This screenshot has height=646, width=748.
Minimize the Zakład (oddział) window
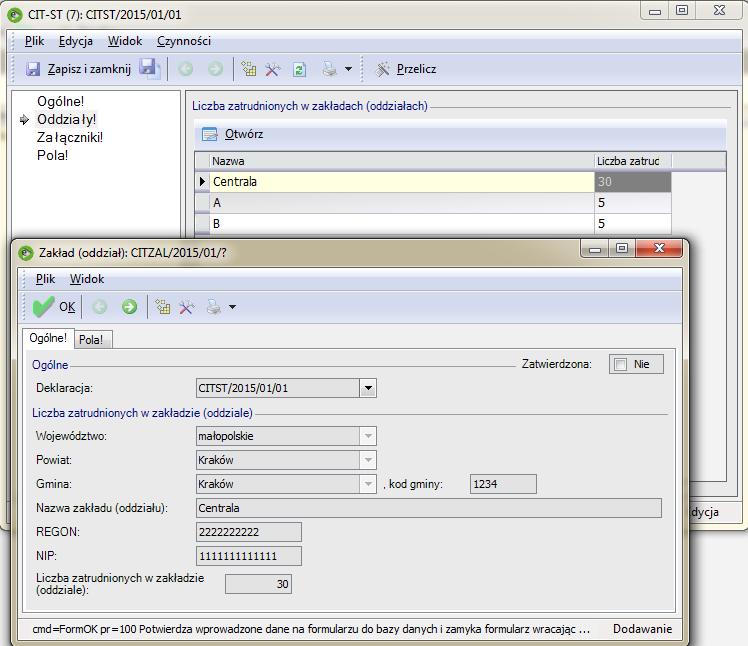click(x=594, y=248)
